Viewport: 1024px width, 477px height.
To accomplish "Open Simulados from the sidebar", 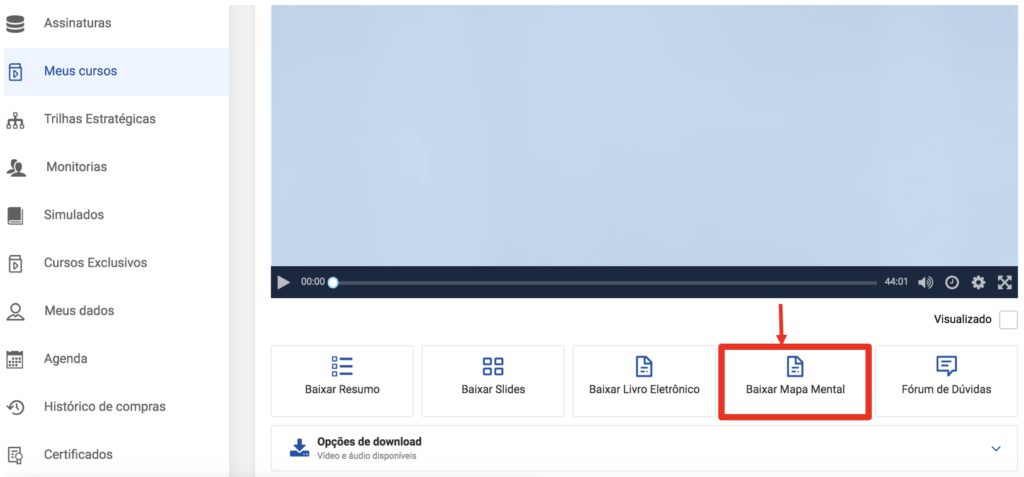I will [74, 214].
